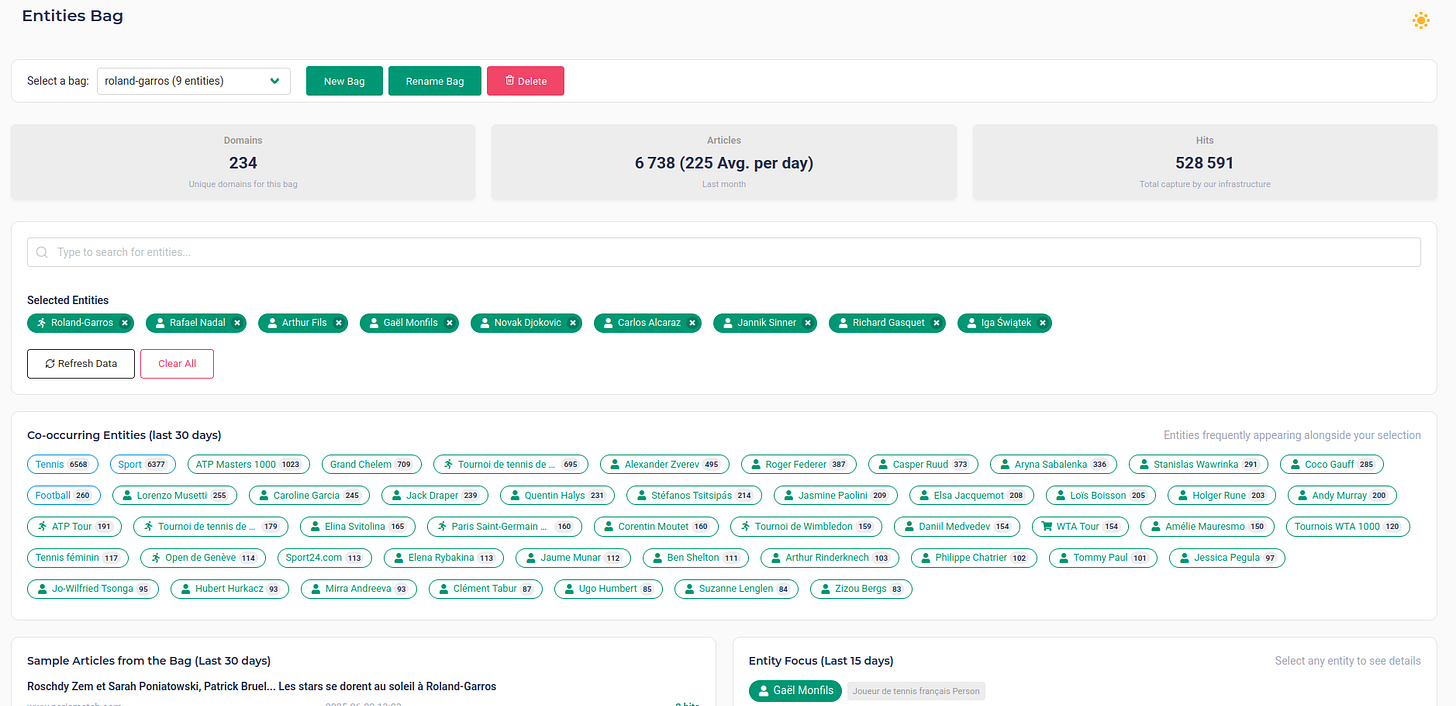Add Grand Chelem entity tag
The height and width of the screenshot is (706, 1456).
click(x=371, y=464)
